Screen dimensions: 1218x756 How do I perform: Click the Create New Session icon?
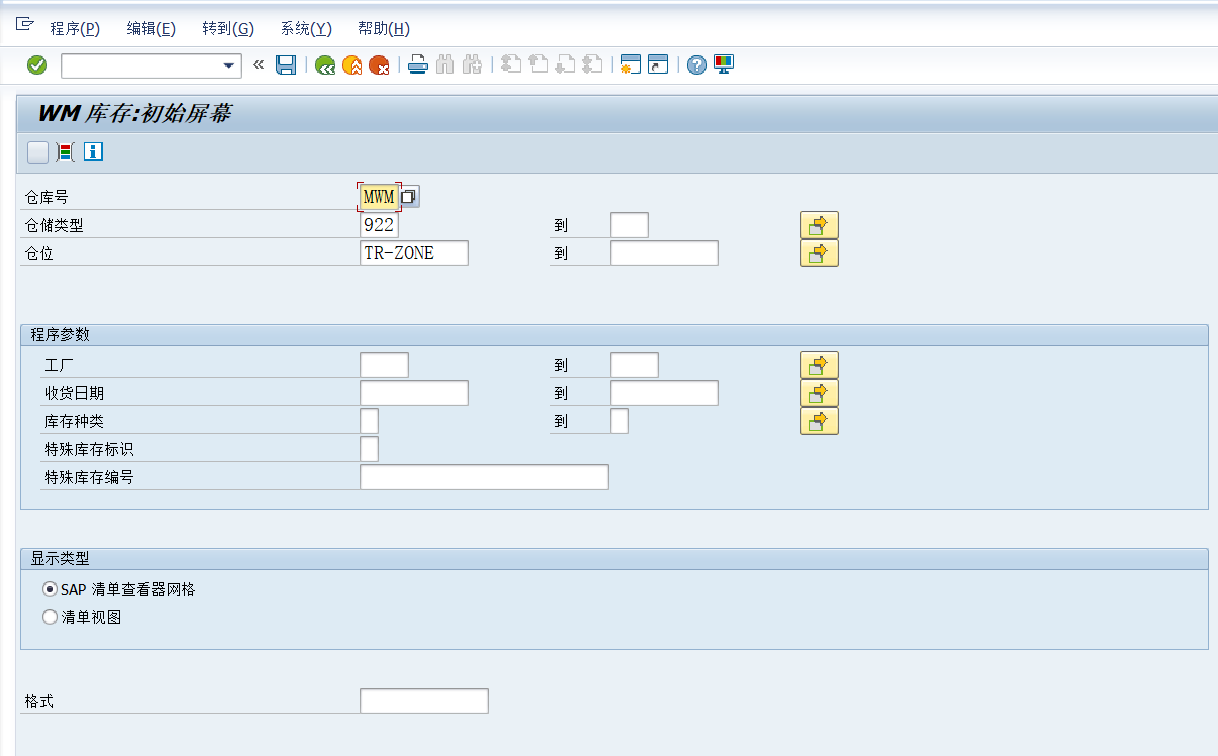click(631, 65)
